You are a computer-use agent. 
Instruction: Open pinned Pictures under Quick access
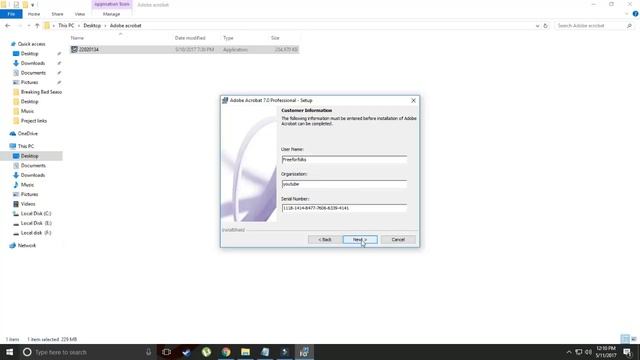29,82
